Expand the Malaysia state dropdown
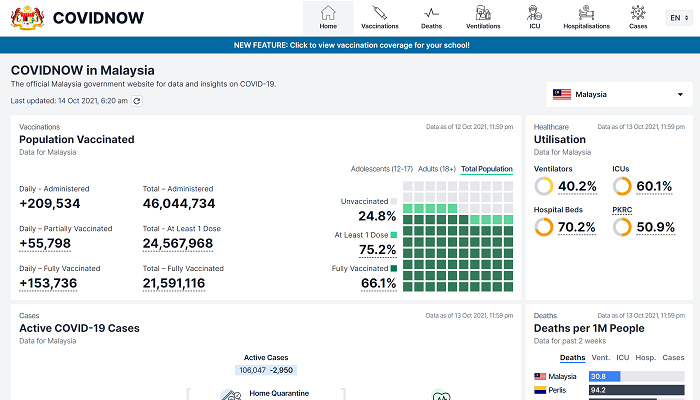Screen dimensions: 700x400 click(x=620, y=94)
